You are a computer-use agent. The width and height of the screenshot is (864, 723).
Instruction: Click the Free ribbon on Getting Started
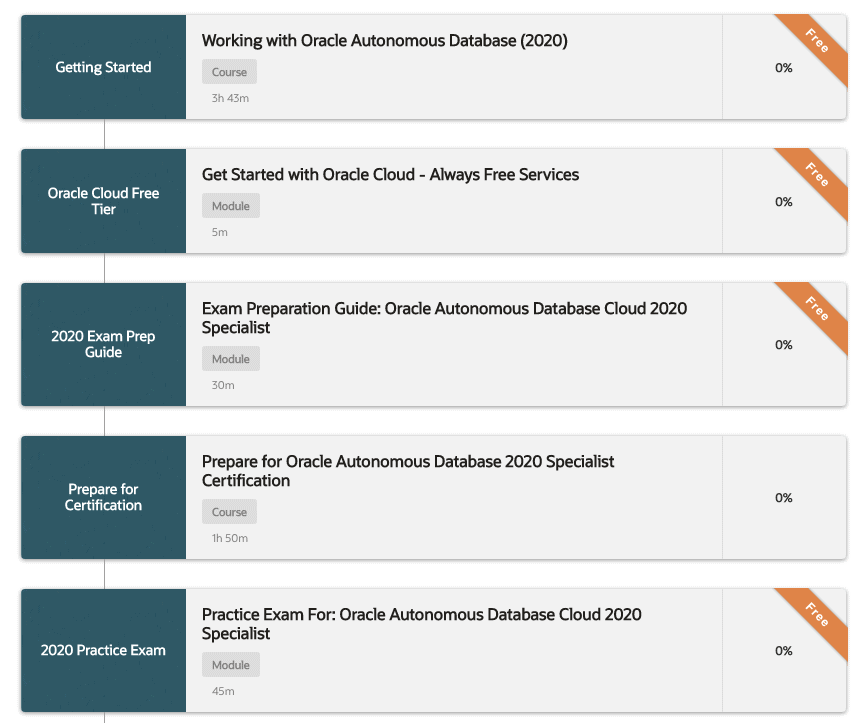817,41
